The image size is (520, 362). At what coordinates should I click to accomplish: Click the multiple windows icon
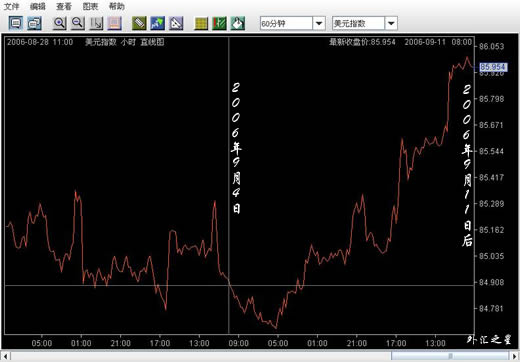click(34, 23)
